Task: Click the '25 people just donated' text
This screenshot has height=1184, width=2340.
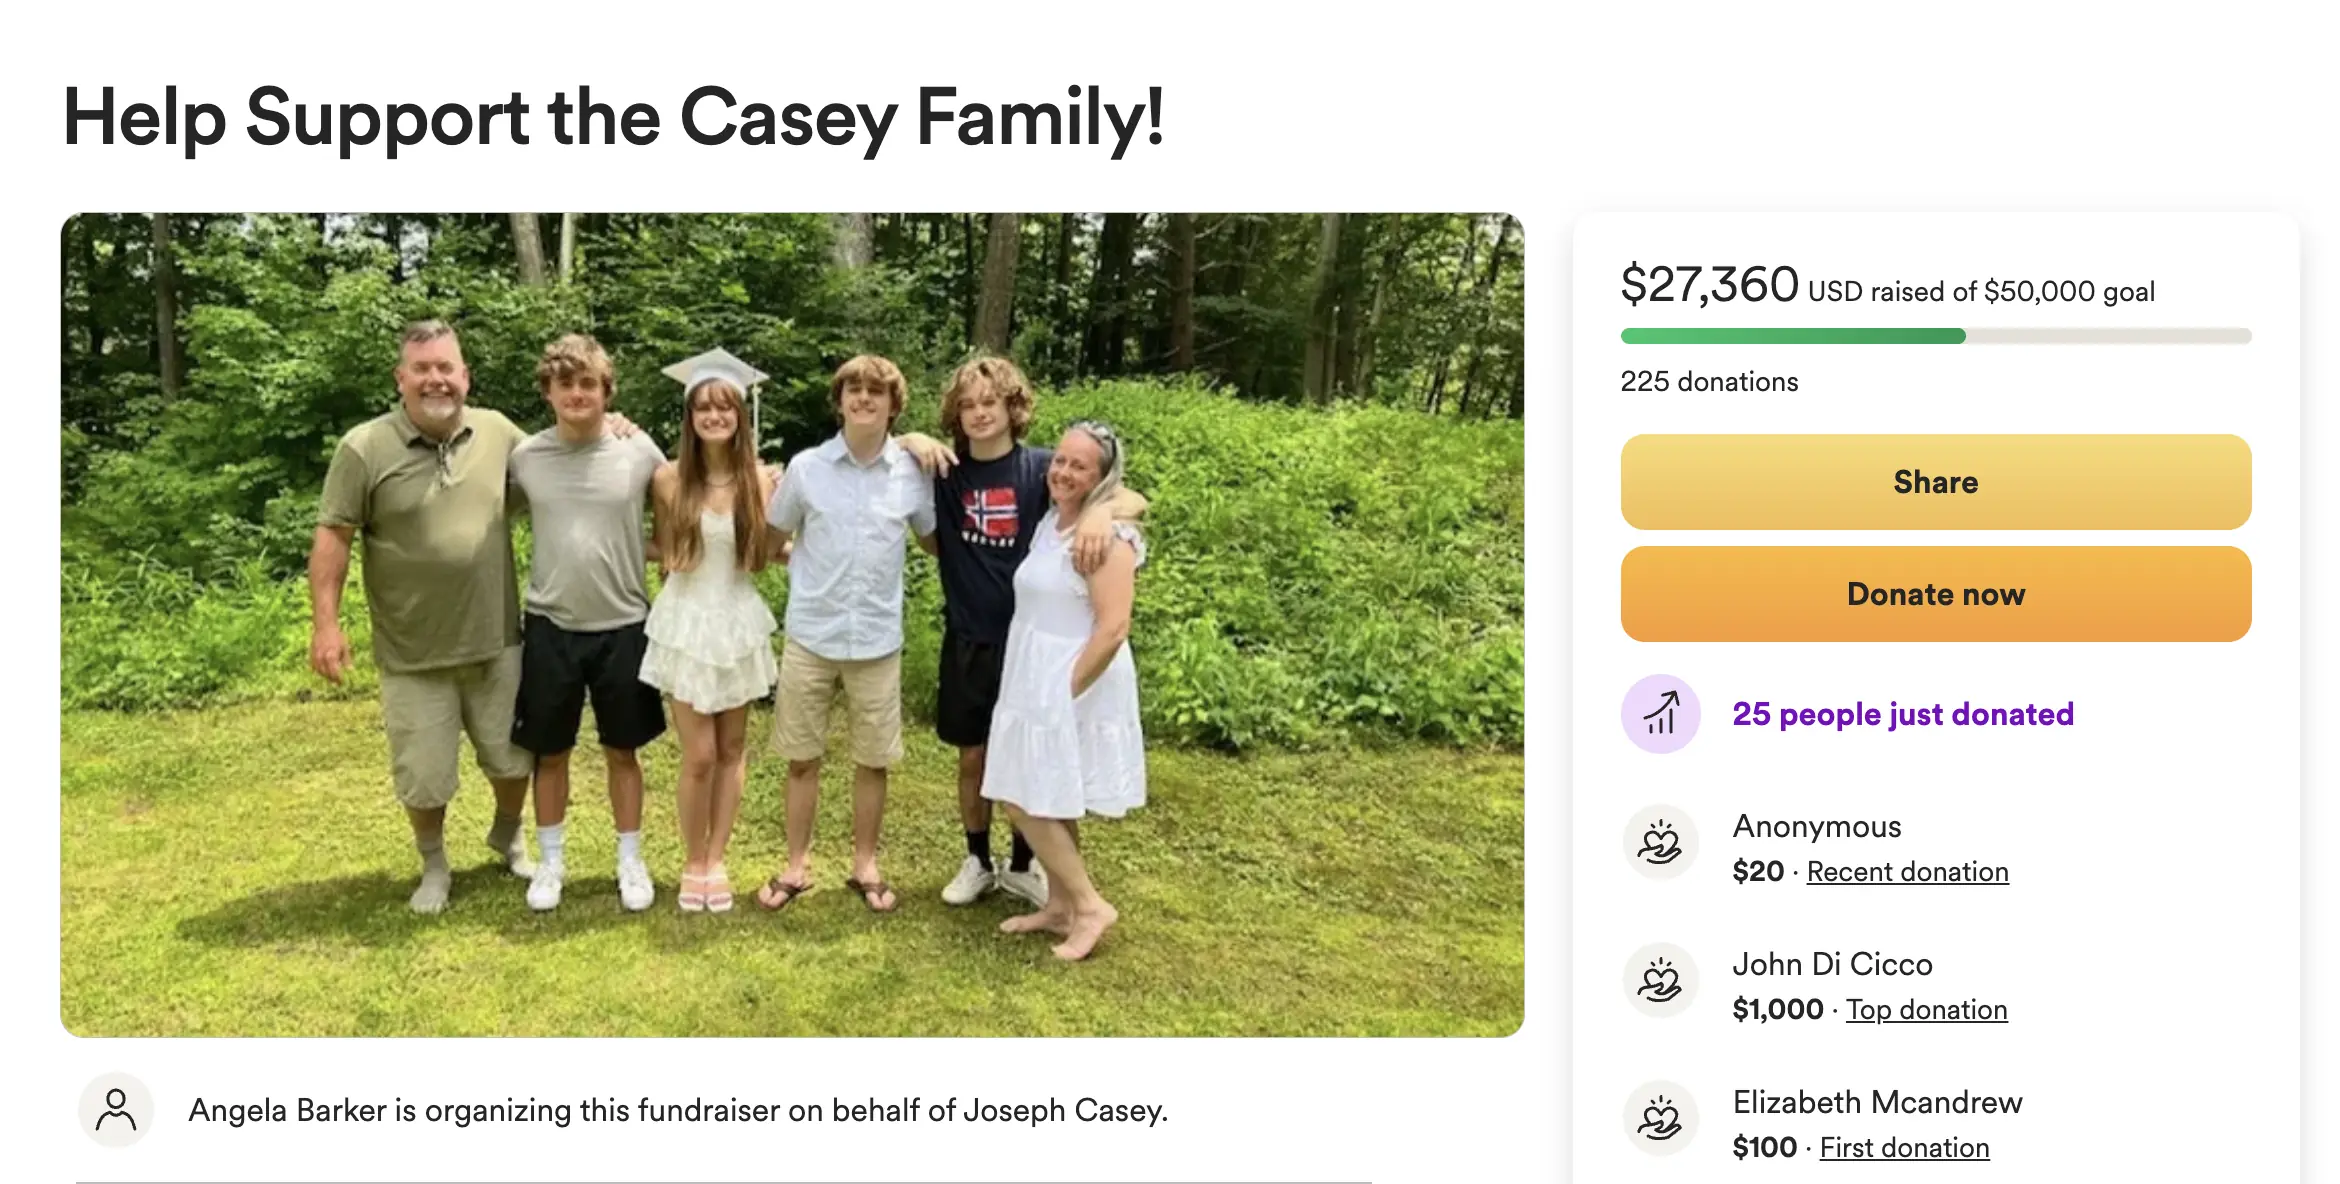Action: coord(1903,714)
